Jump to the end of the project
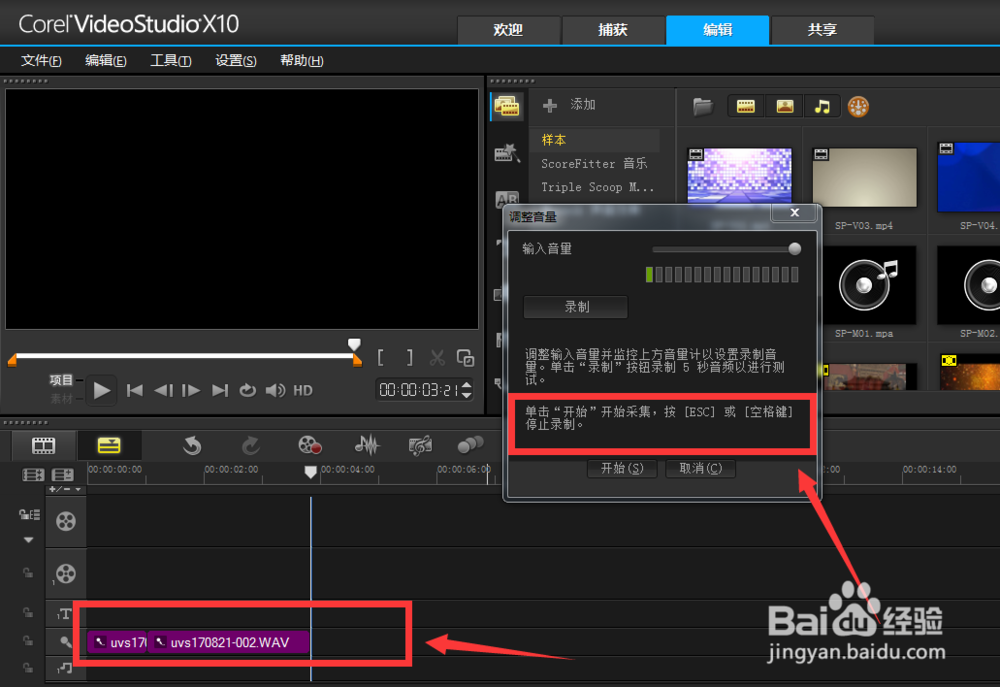This screenshot has height=687, width=1000. point(219,390)
